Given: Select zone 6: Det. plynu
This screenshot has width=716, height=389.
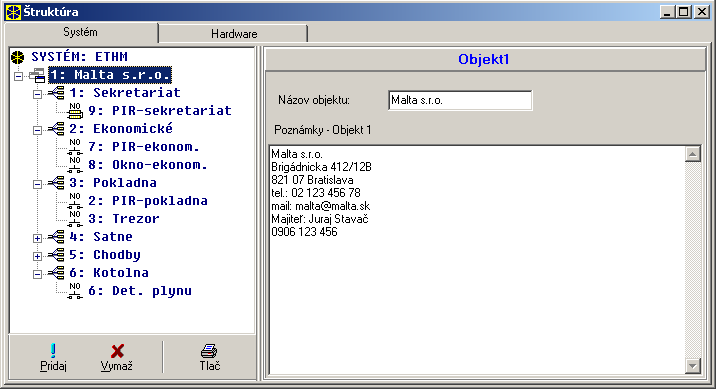Looking at the screenshot, I should pyautogui.click(x=140, y=291).
